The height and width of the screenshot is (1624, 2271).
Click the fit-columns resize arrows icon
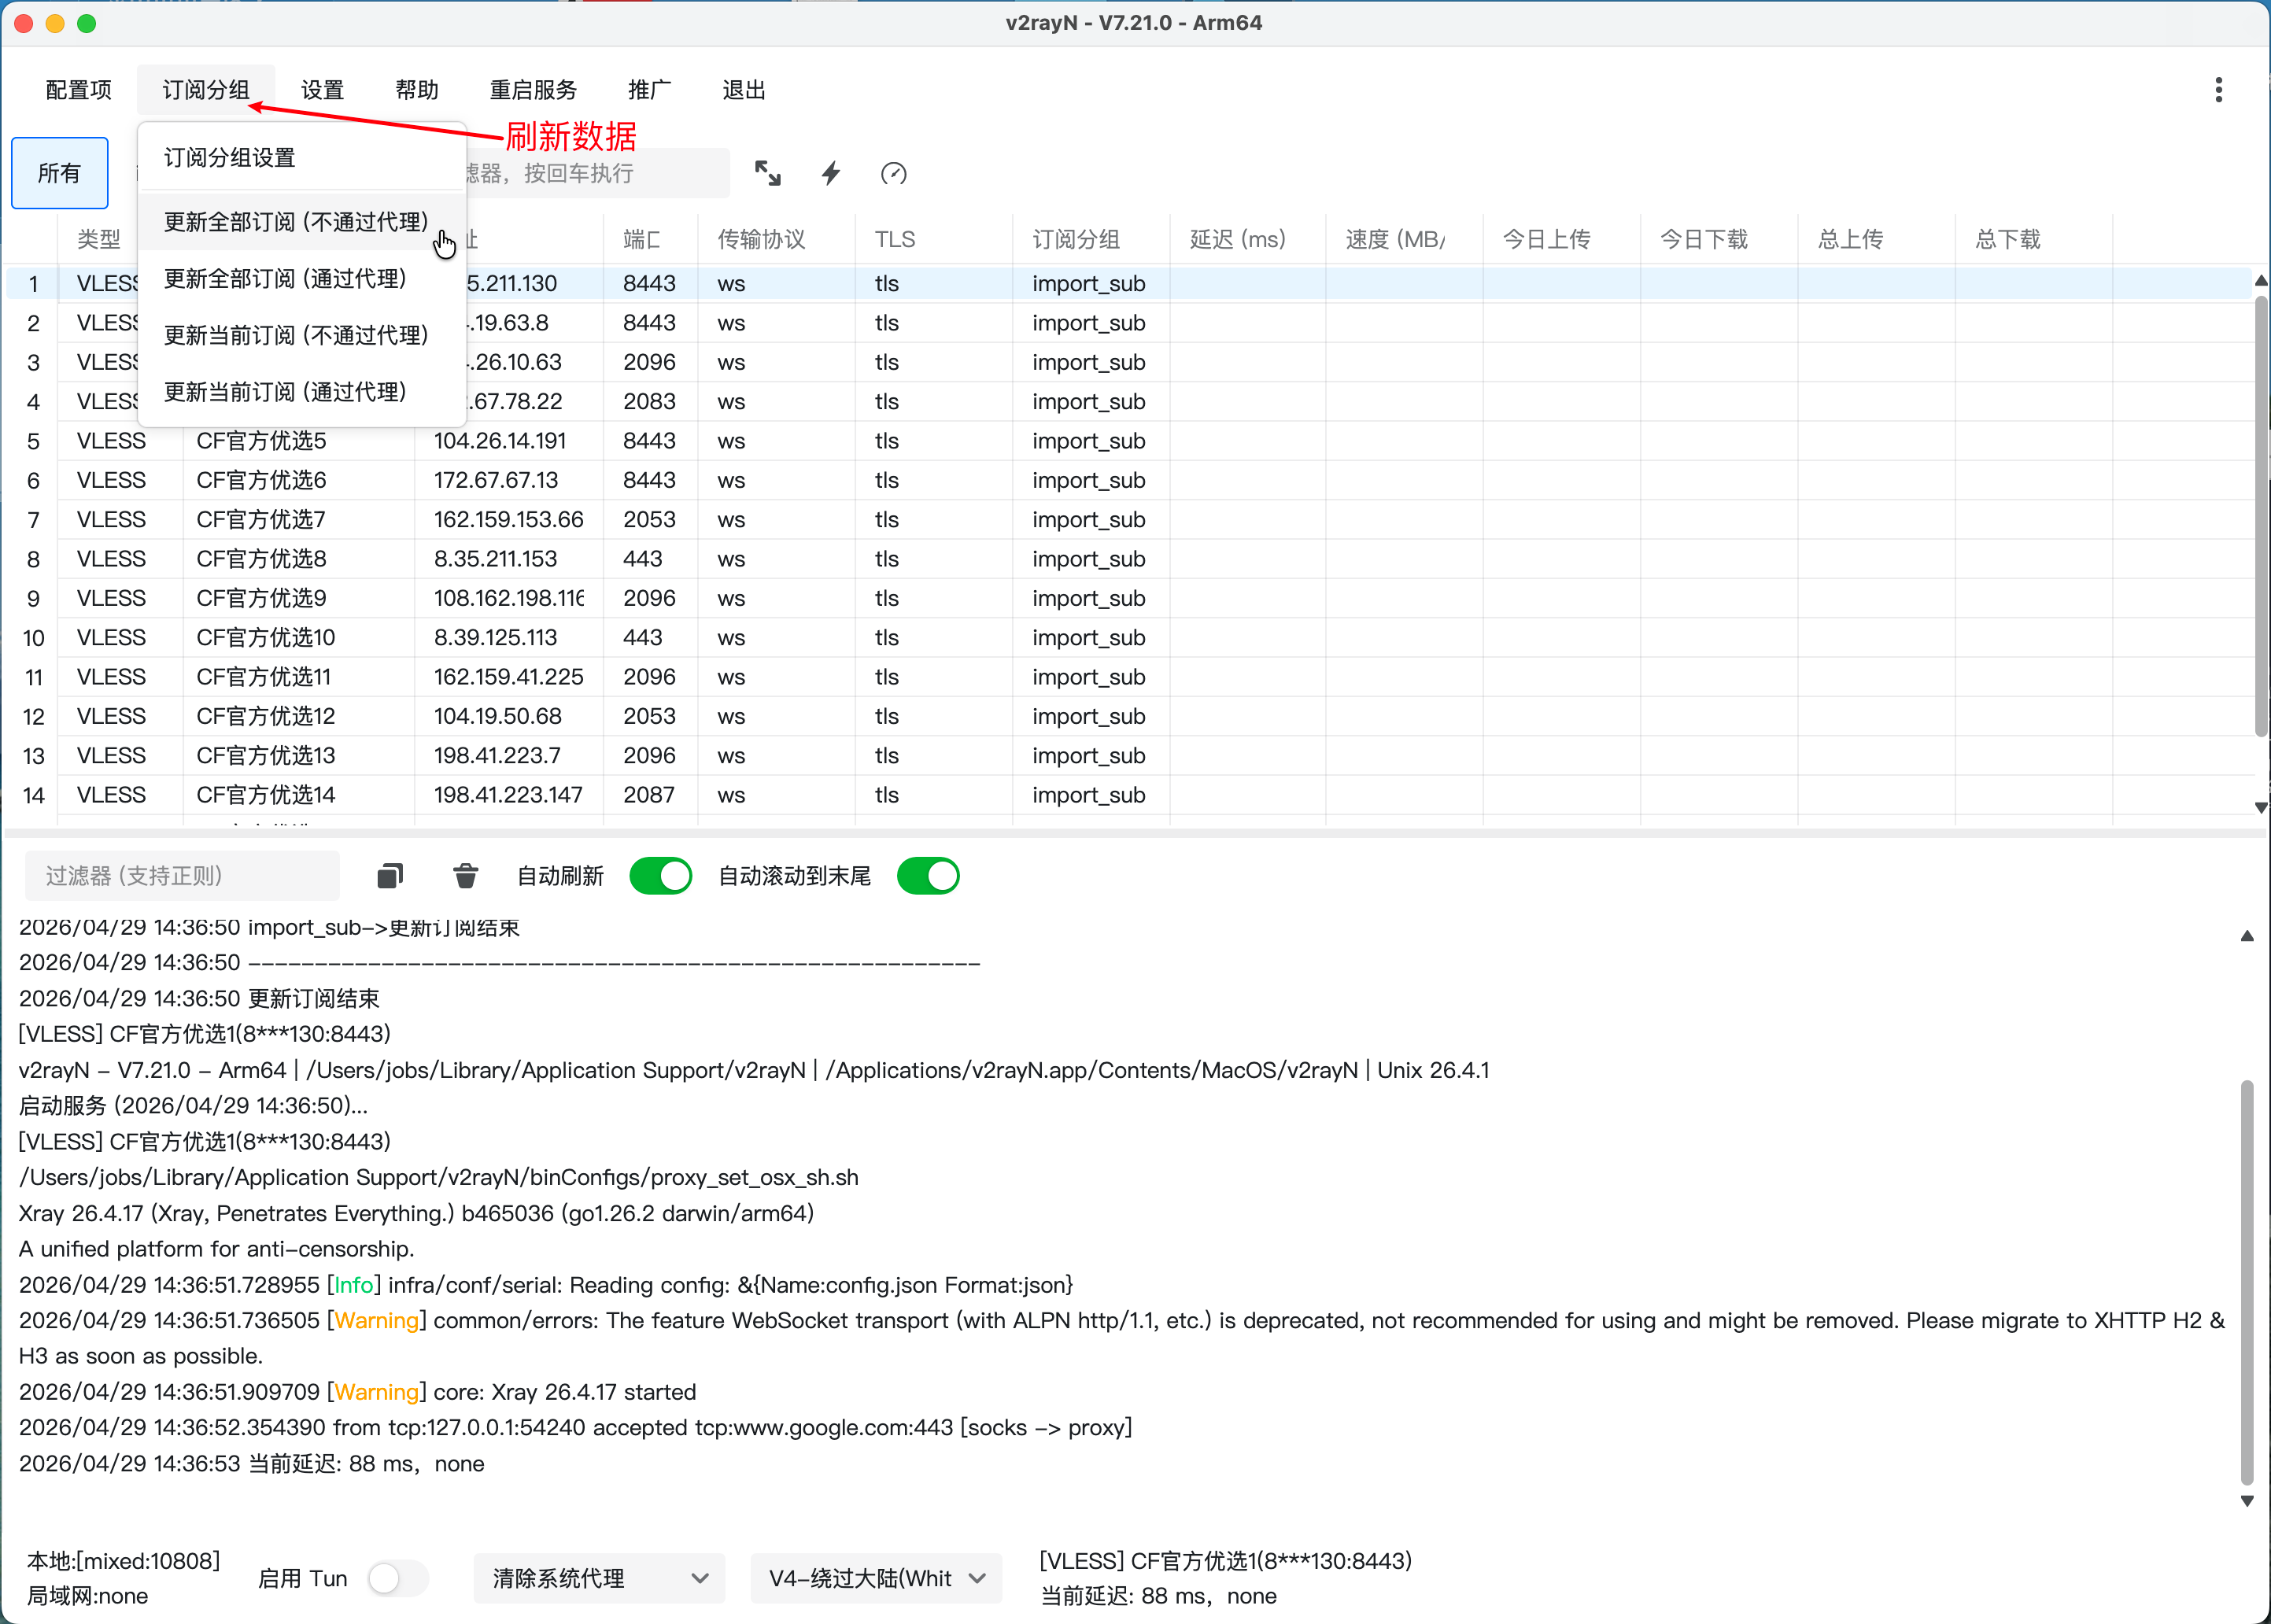pyautogui.click(x=767, y=173)
